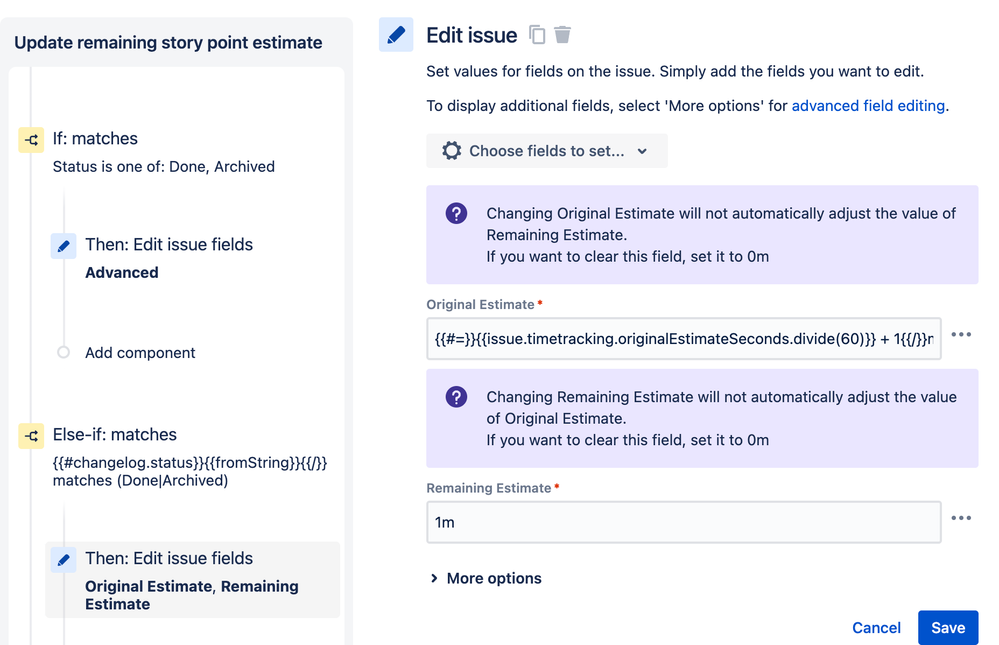Image resolution: width=999 pixels, height=645 pixels.
Task: Click the Original Estimate help question icon
Action: [456, 213]
